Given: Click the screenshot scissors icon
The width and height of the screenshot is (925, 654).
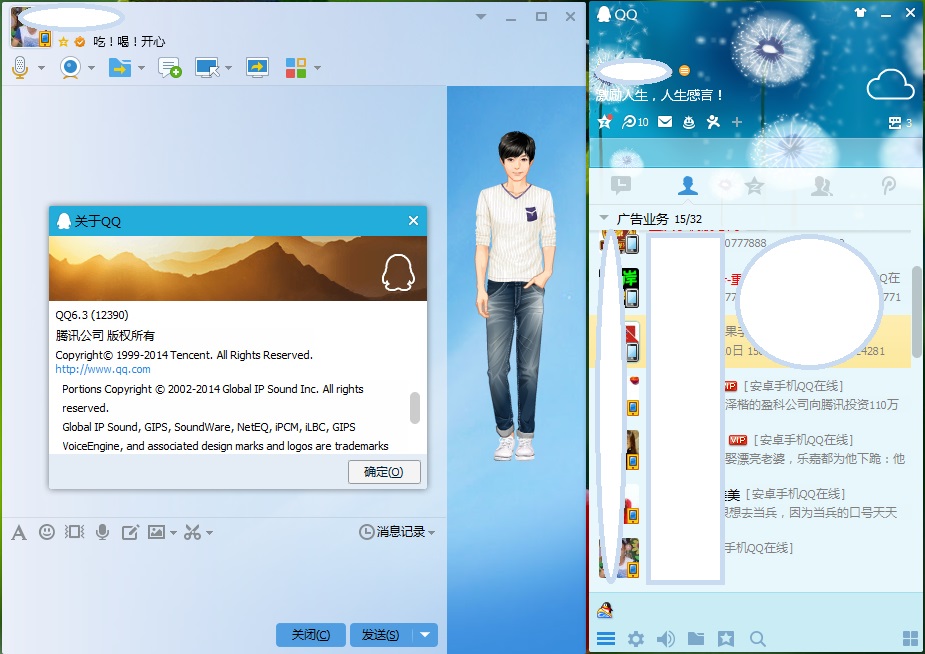Looking at the screenshot, I should pos(192,532).
